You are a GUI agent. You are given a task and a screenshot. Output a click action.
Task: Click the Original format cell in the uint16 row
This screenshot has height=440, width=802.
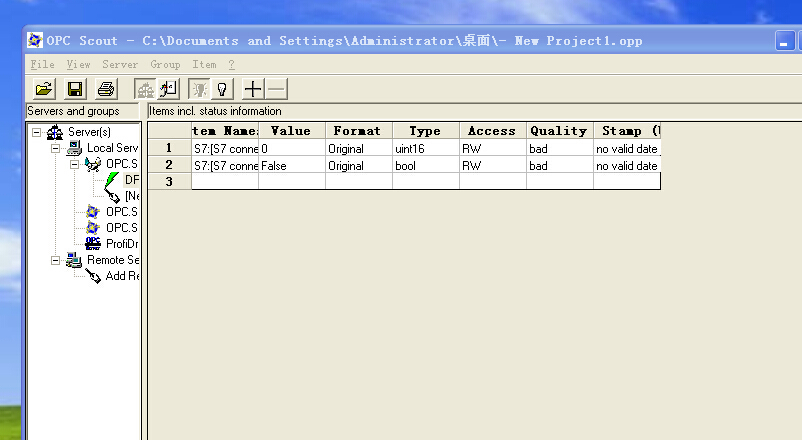point(359,148)
